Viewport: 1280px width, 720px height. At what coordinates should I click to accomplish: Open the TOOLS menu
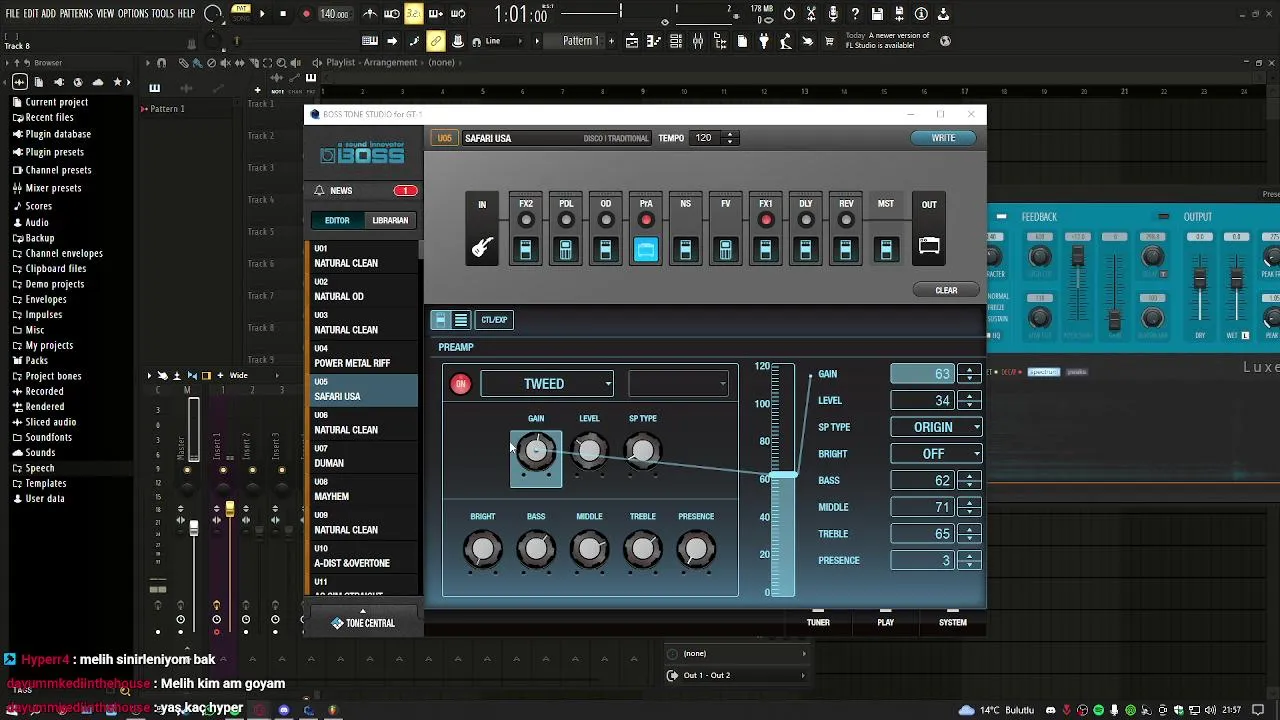[x=163, y=14]
